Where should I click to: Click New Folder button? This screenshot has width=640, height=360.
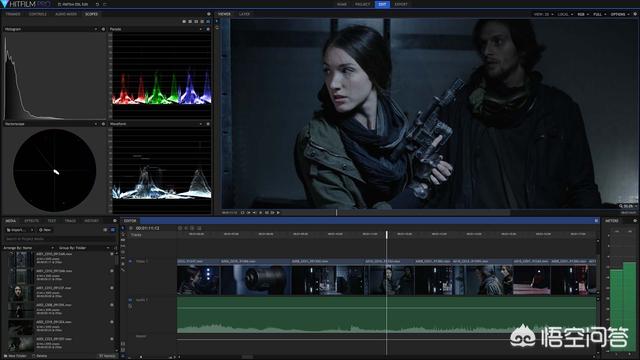(x=15, y=356)
